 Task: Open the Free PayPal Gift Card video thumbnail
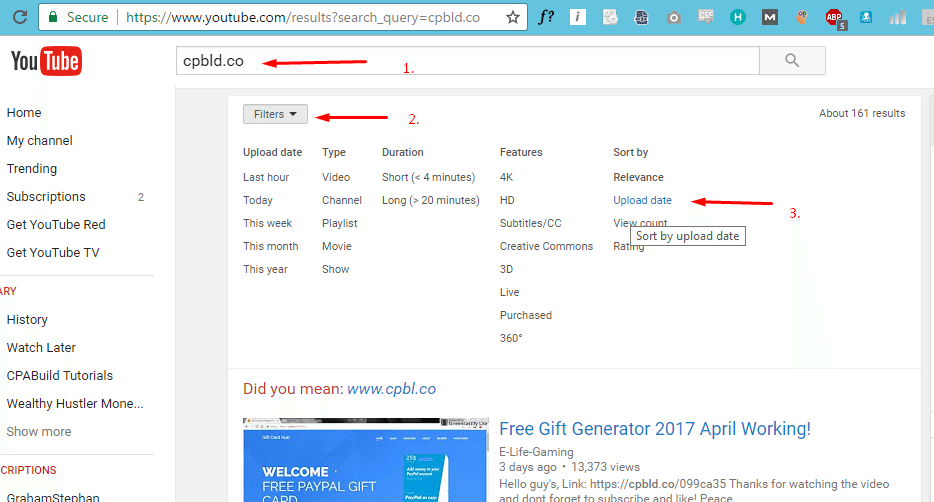(366, 460)
